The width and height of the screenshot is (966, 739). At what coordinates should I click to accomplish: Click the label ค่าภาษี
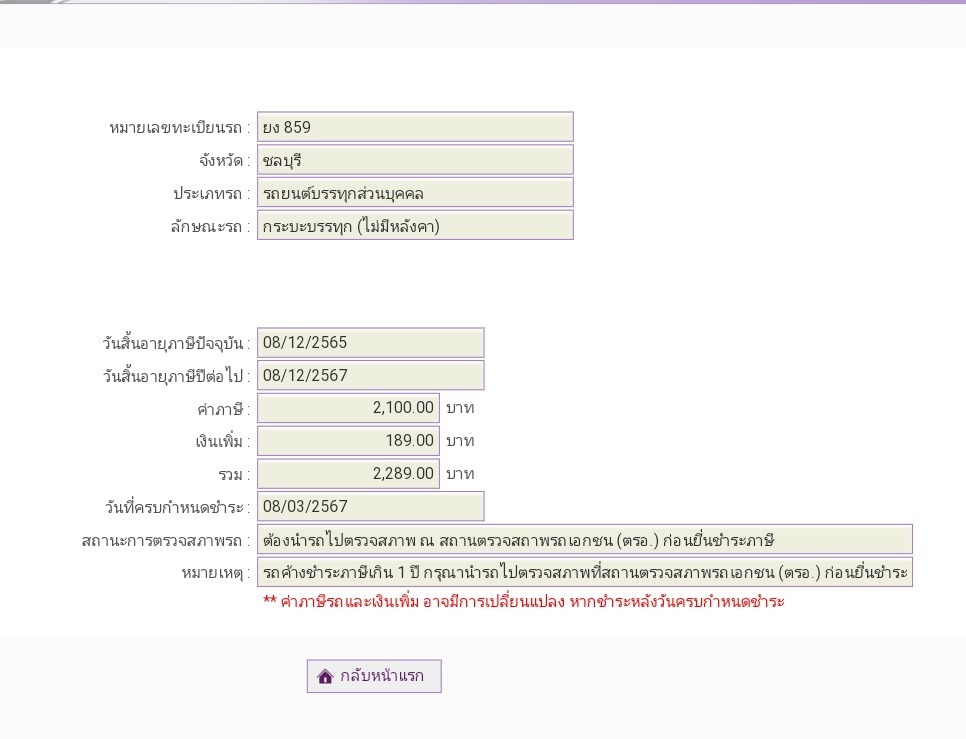point(224,409)
